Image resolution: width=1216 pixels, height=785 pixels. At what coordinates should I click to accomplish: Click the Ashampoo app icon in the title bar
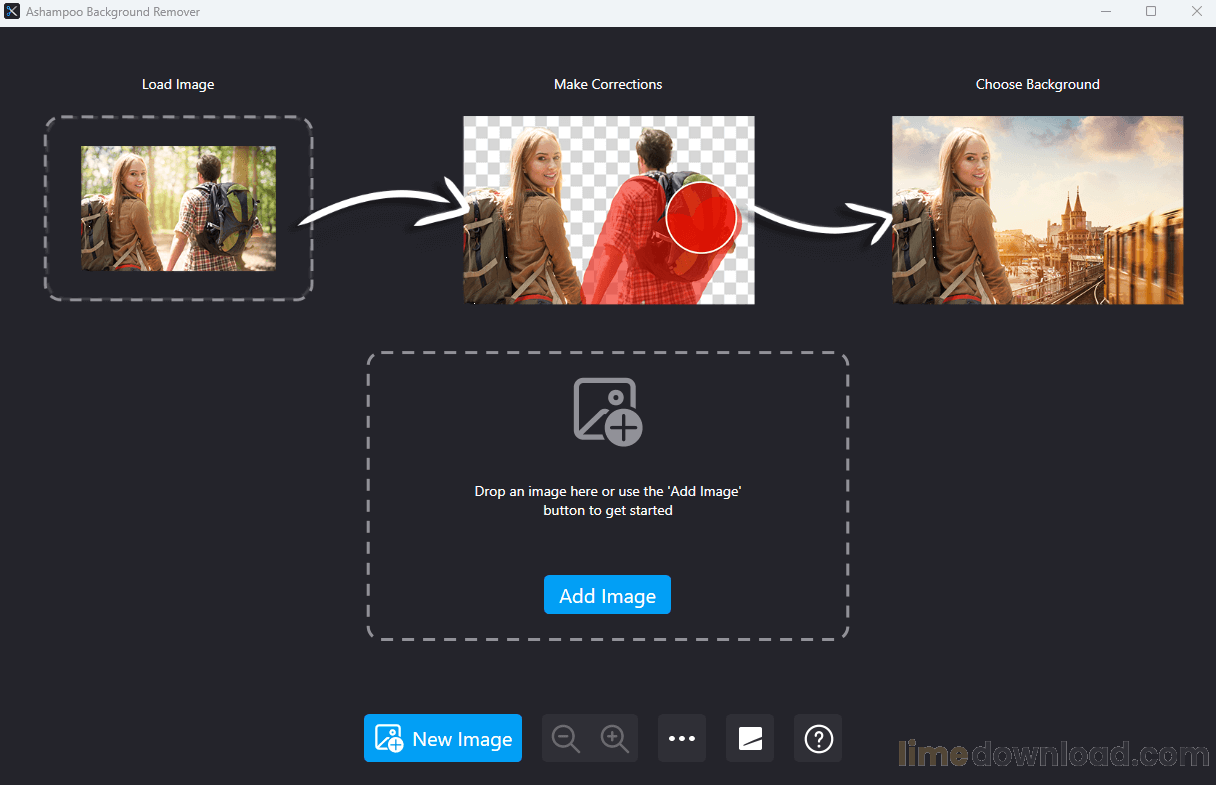tap(12, 12)
